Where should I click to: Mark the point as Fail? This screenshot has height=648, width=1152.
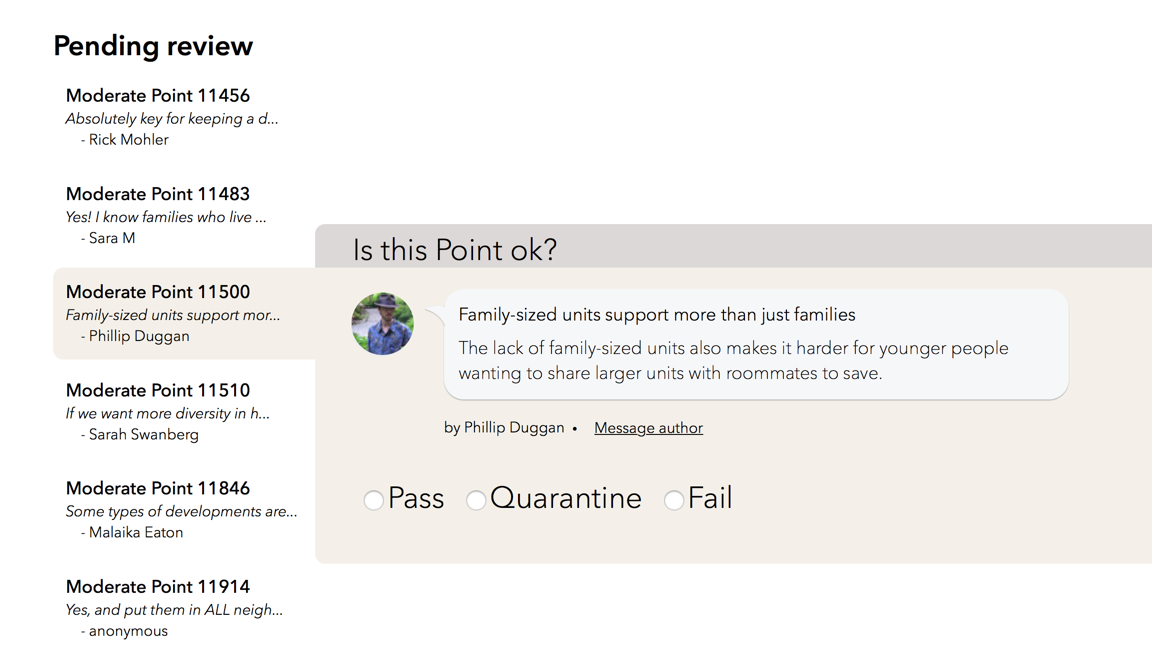pos(674,499)
